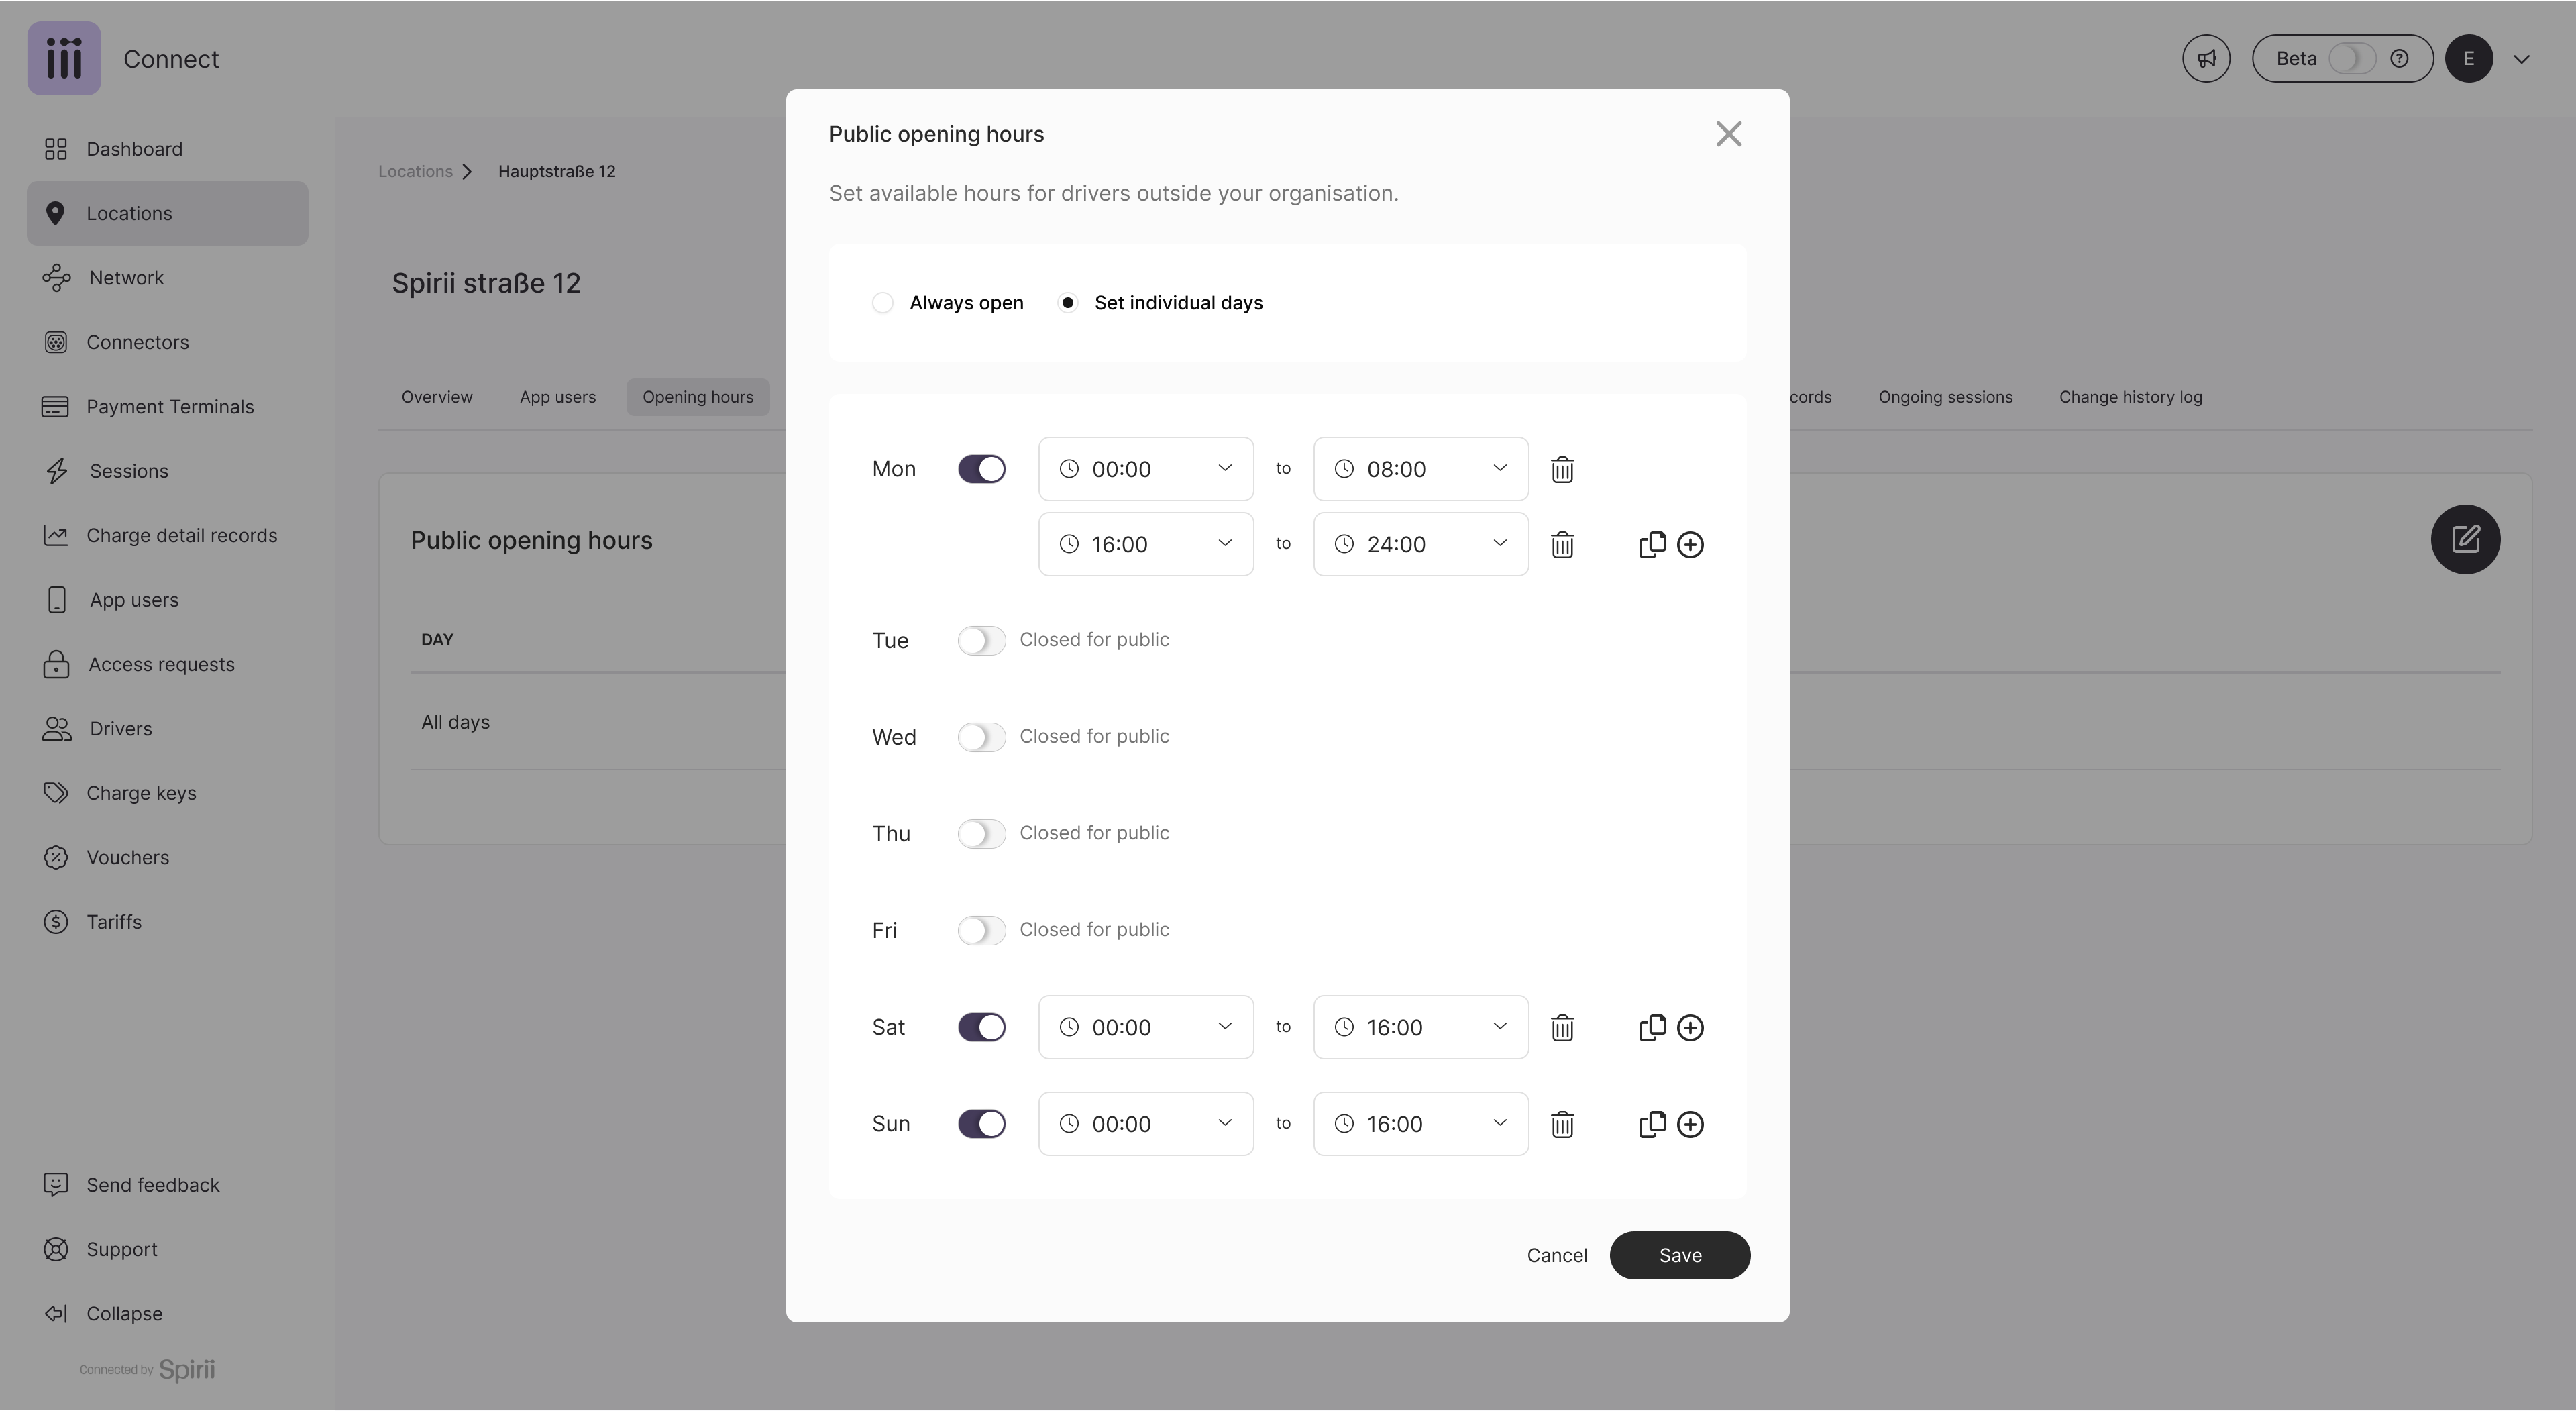Copy Monday's hours to other days
Image resolution: width=2576 pixels, height=1411 pixels.
pyautogui.click(x=1652, y=544)
